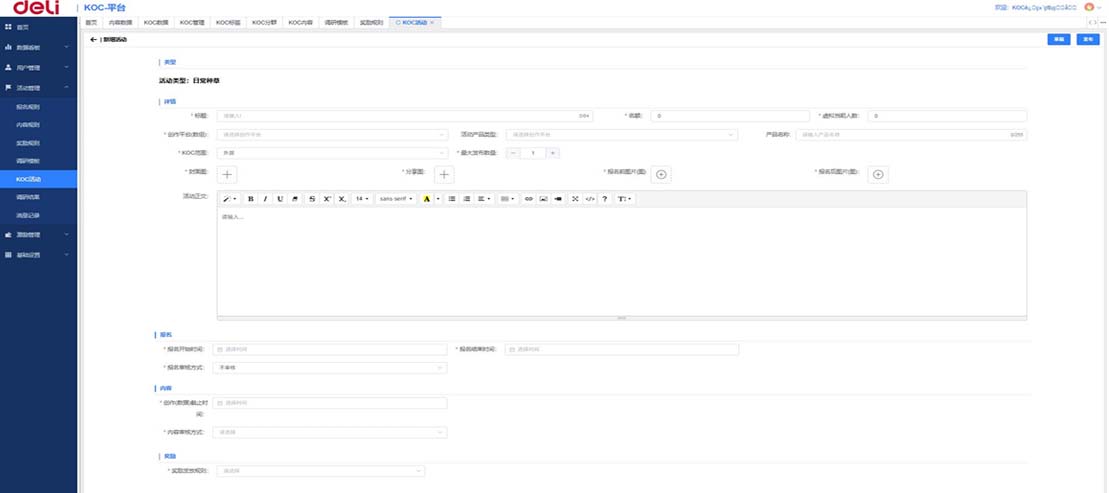Click the yellow text highlight color button

427,199
